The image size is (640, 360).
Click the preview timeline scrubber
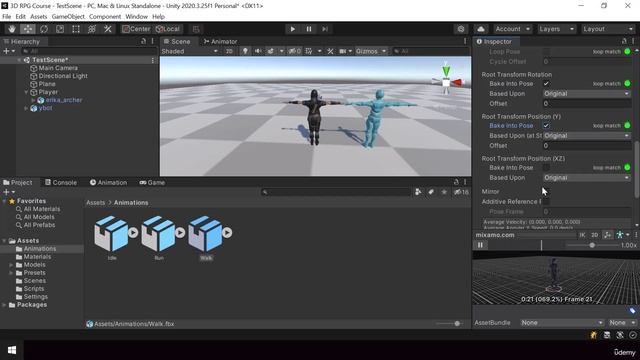pos(541,245)
